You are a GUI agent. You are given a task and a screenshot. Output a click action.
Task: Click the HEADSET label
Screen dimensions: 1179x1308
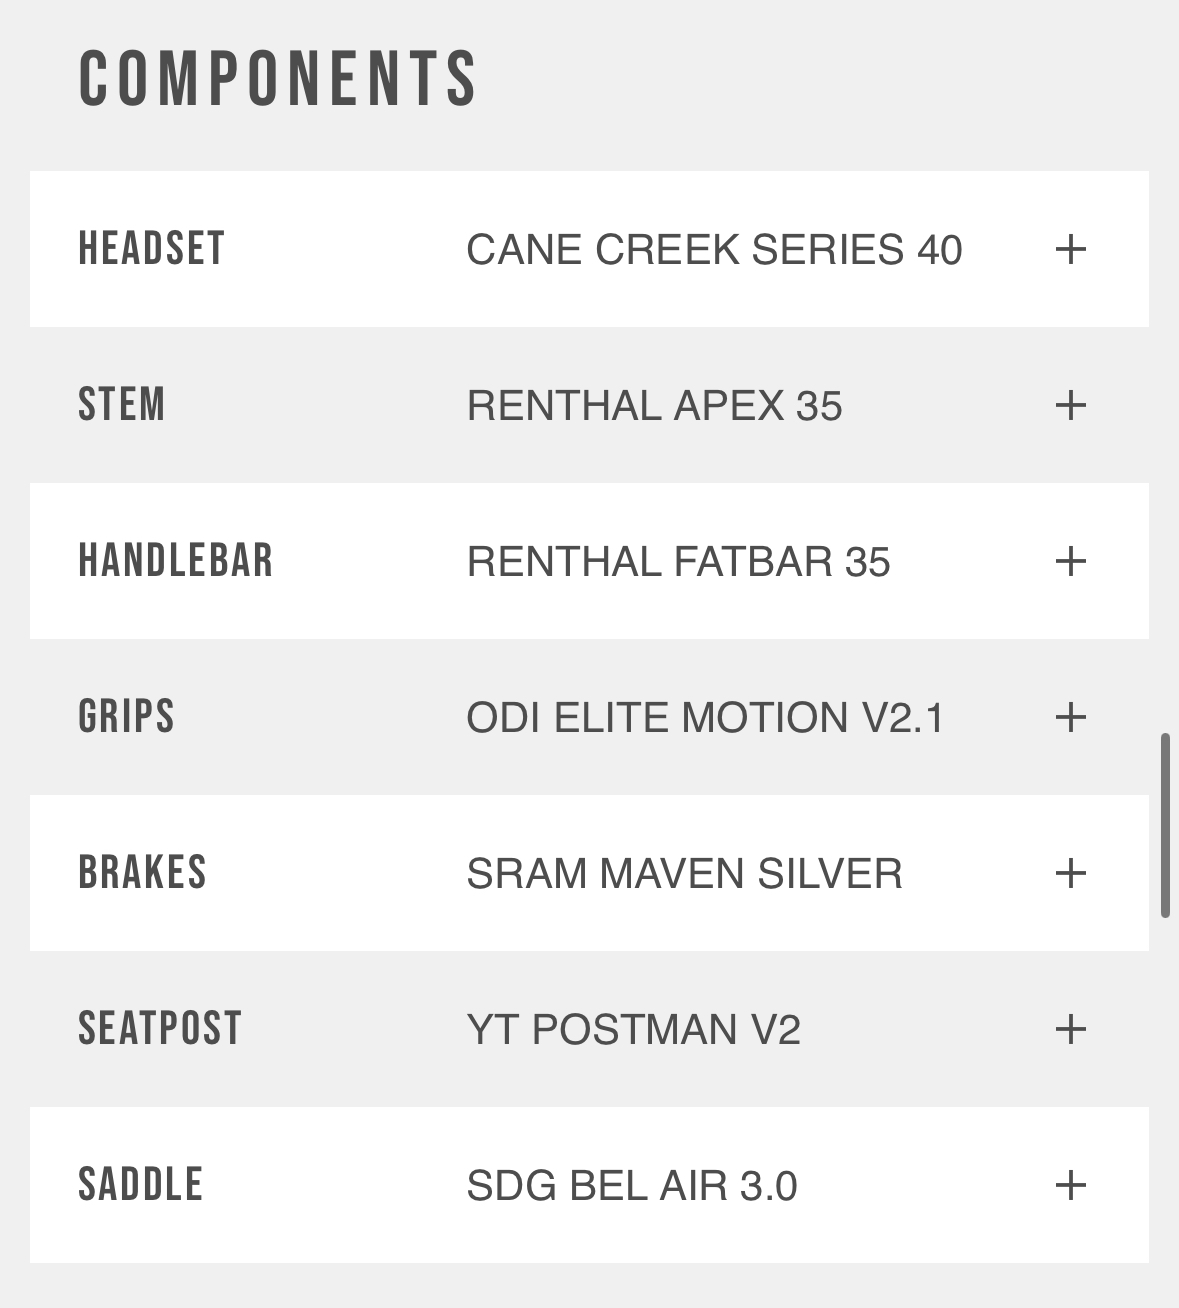coord(152,249)
